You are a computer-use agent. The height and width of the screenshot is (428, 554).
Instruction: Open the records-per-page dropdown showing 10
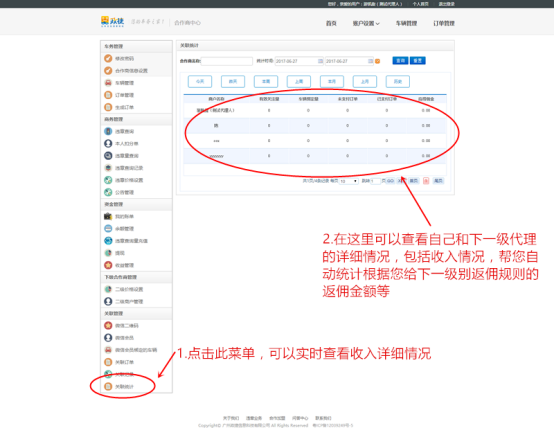tap(349, 181)
